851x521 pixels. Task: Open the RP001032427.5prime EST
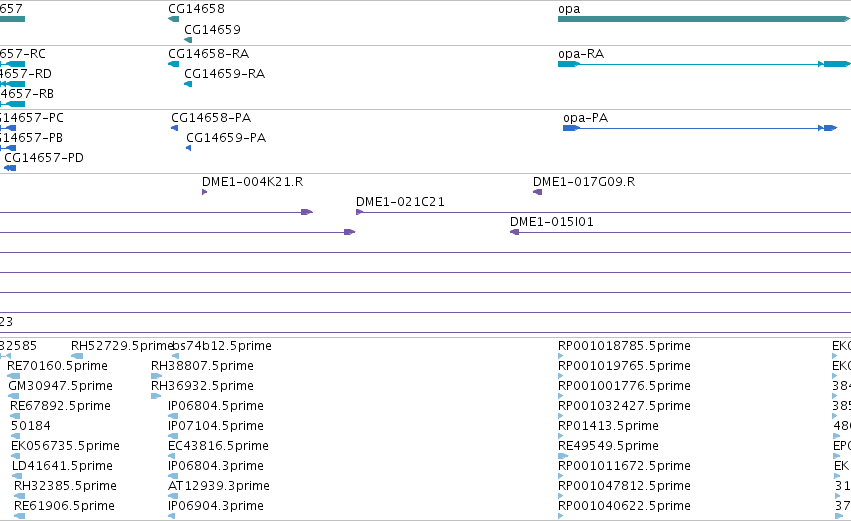pos(624,406)
